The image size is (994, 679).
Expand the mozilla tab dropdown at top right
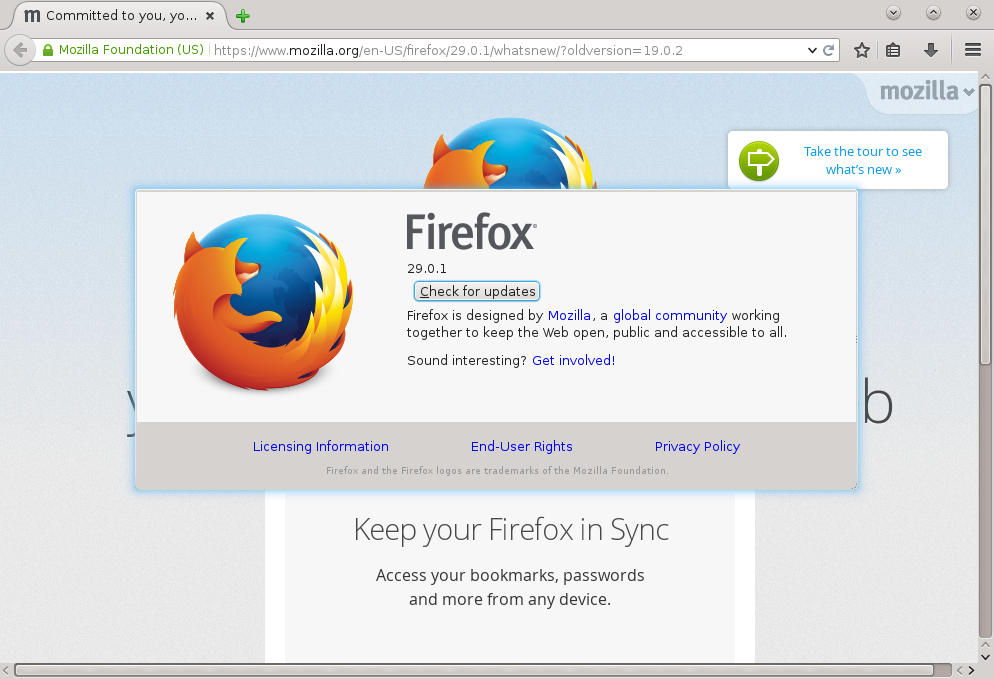click(927, 92)
